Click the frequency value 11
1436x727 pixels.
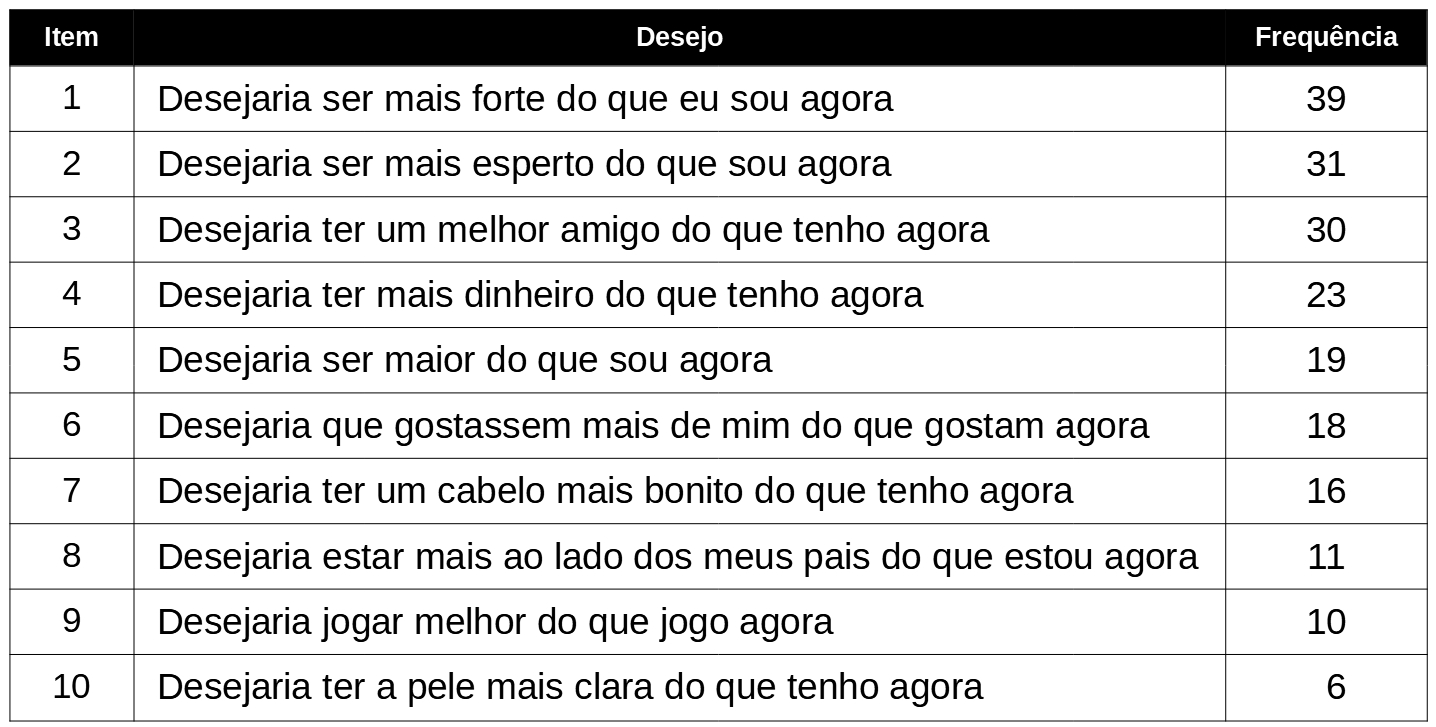click(x=1325, y=556)
